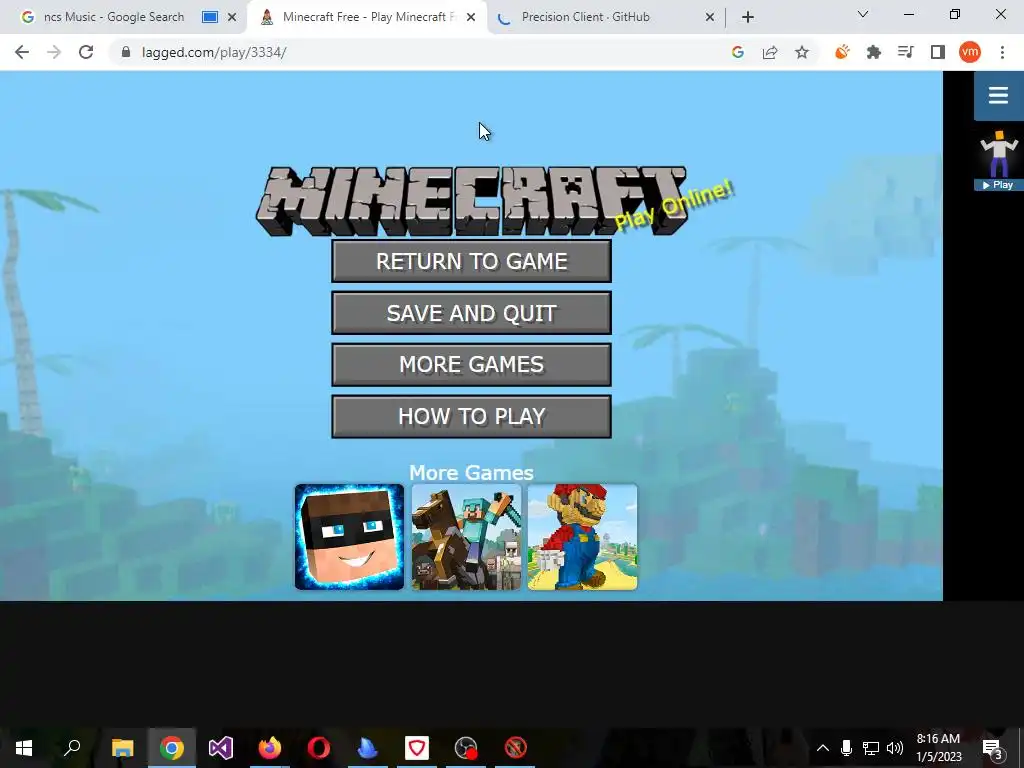Click How to Play button
The height and width of the screenshot is (768, 1024).
click(472, 416)
